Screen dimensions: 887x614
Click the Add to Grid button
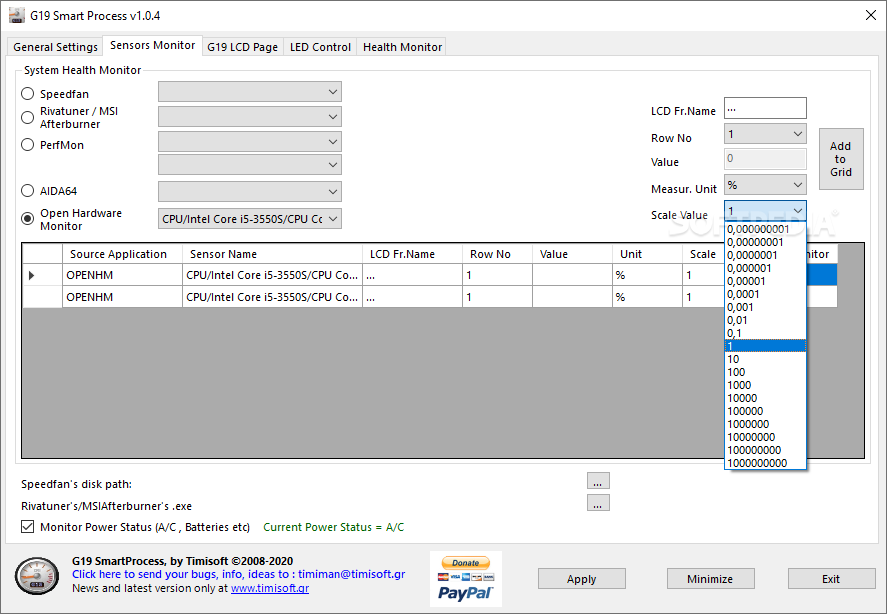(841, 159)
